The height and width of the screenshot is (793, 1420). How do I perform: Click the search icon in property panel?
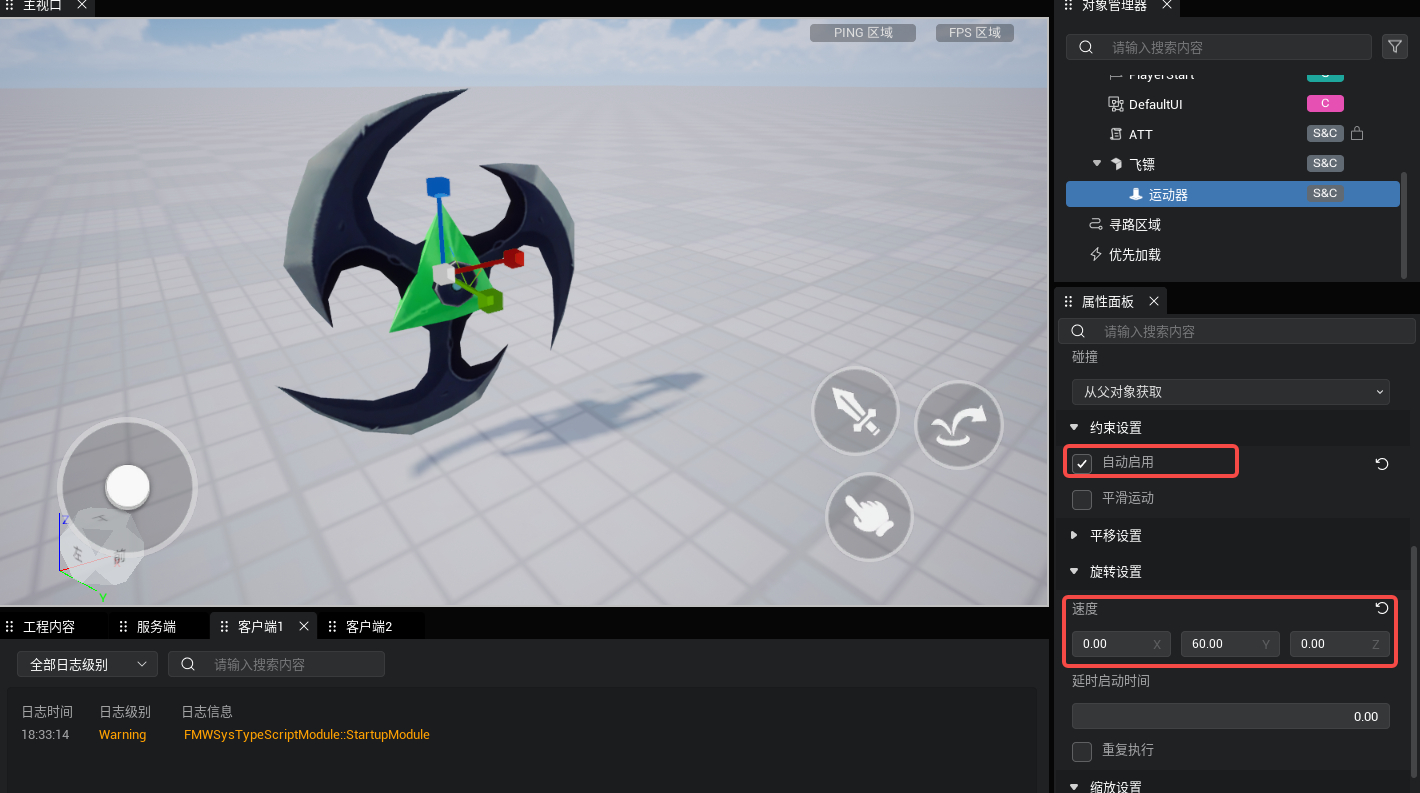click(x=1079, y=331)
